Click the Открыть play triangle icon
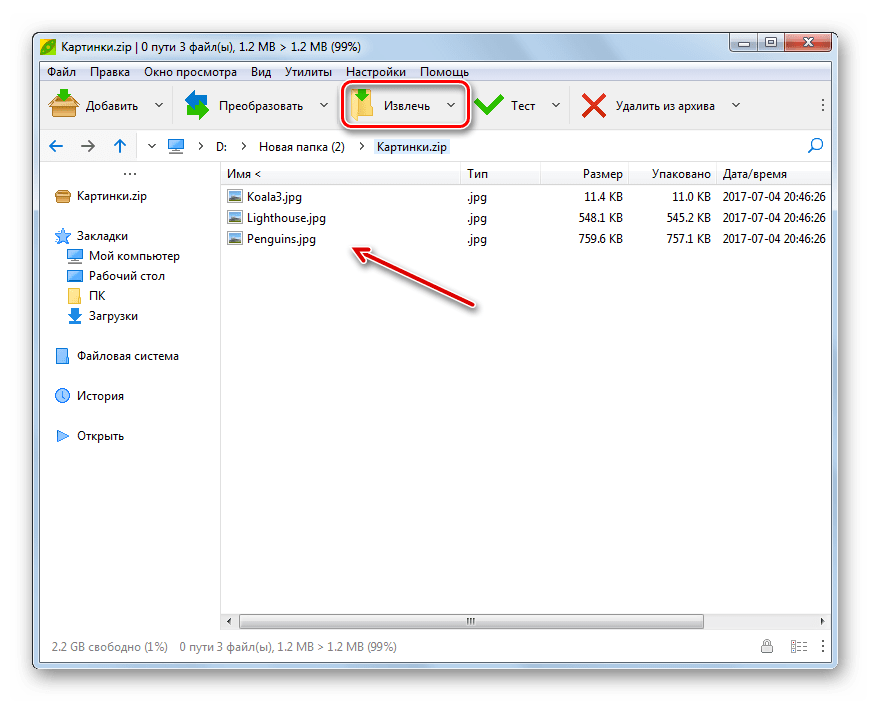Viewport: 871px width, 702px height. tap(63, 436)
